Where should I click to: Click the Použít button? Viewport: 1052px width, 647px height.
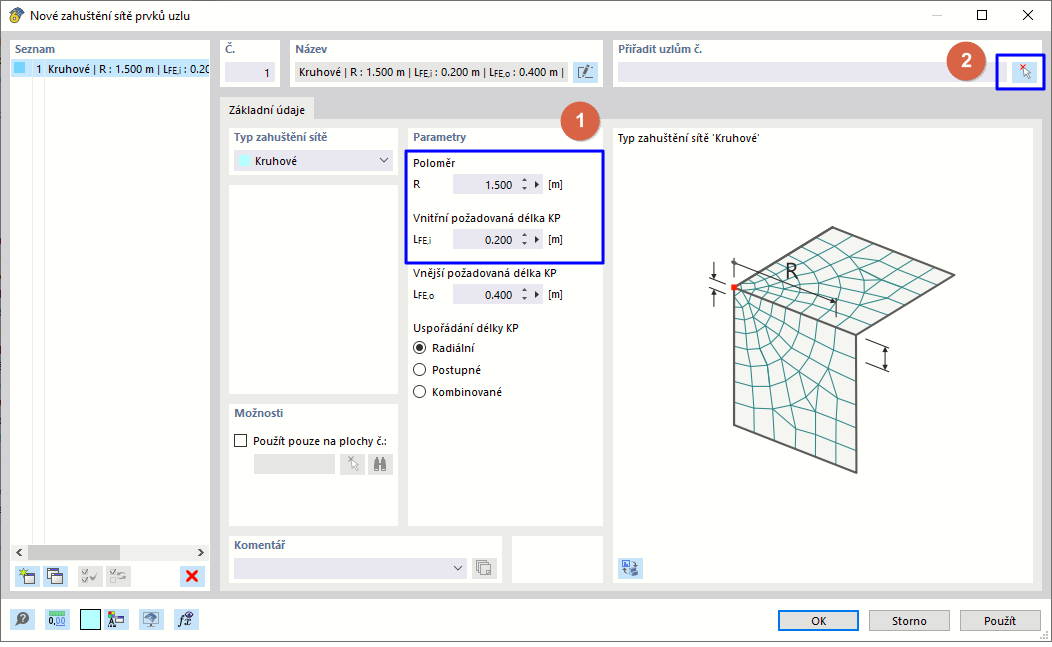click(x=1000, y=621)
